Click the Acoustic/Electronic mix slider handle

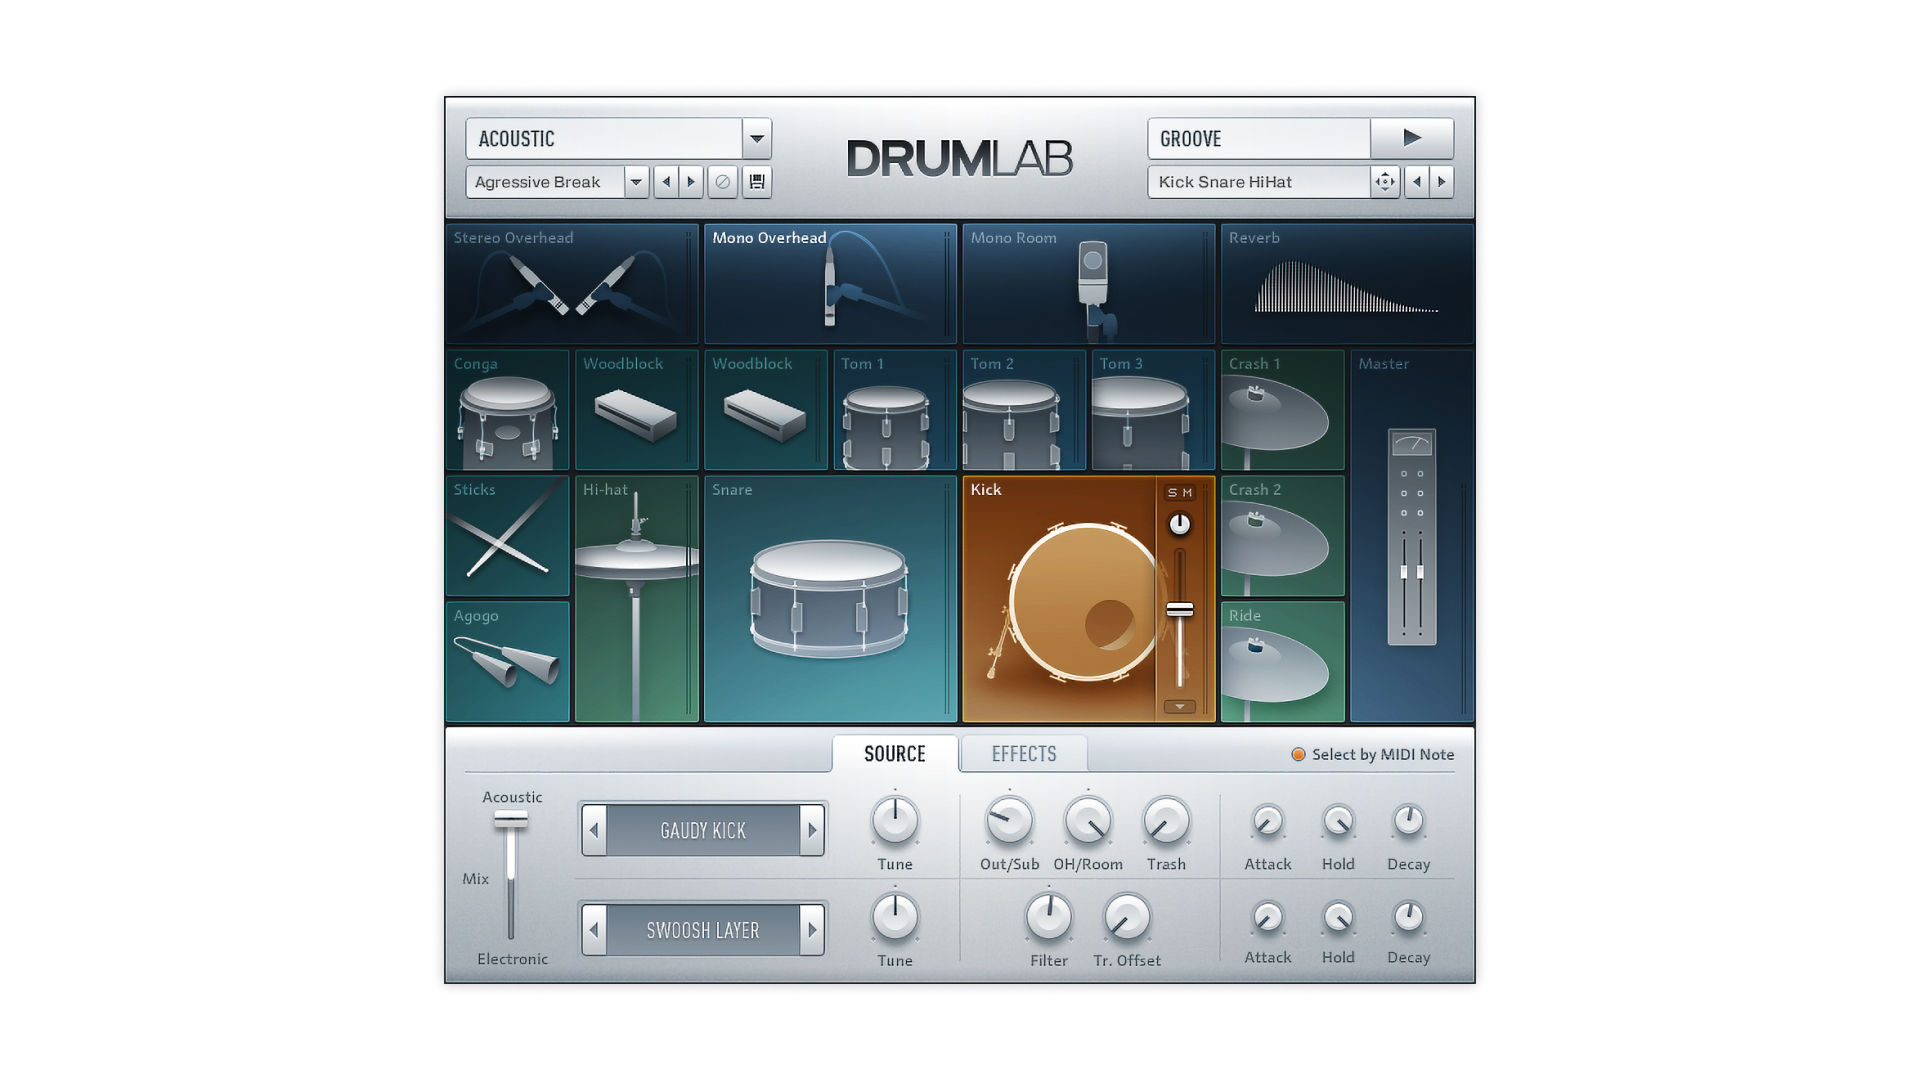pyautogui.click(x=510, y=819)
